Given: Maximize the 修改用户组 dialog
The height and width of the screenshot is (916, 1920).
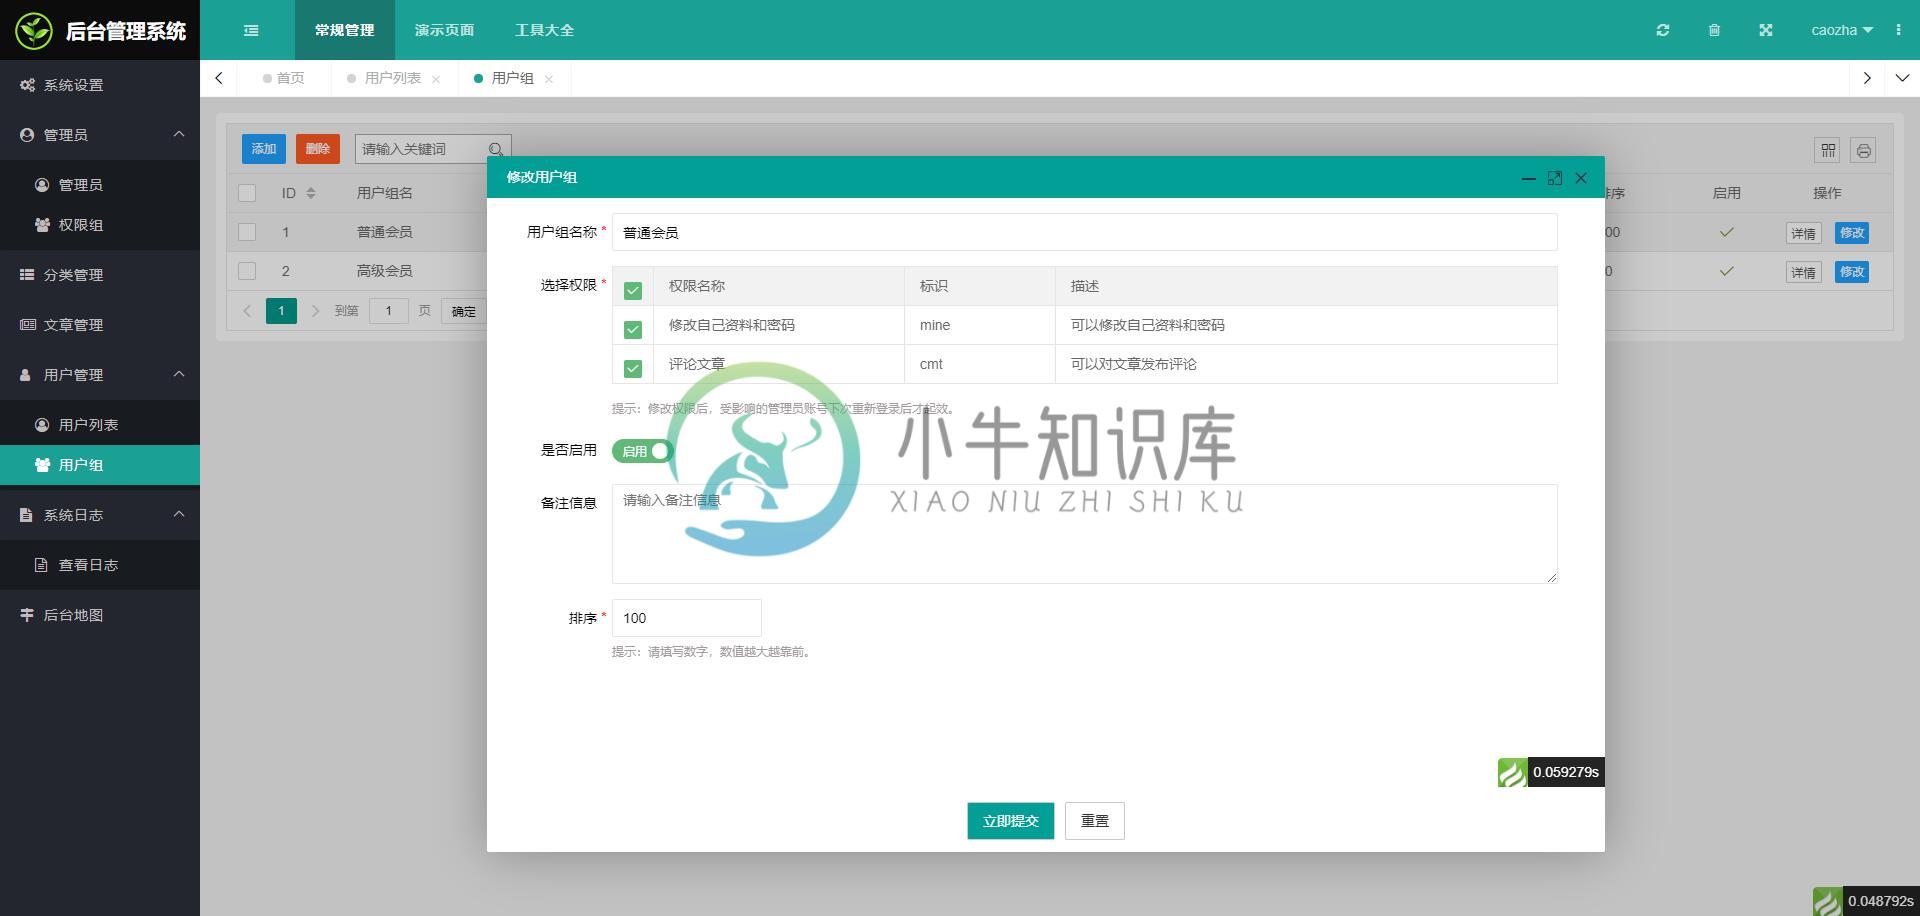Looking at the screenshot, I should pos(1554,178).
